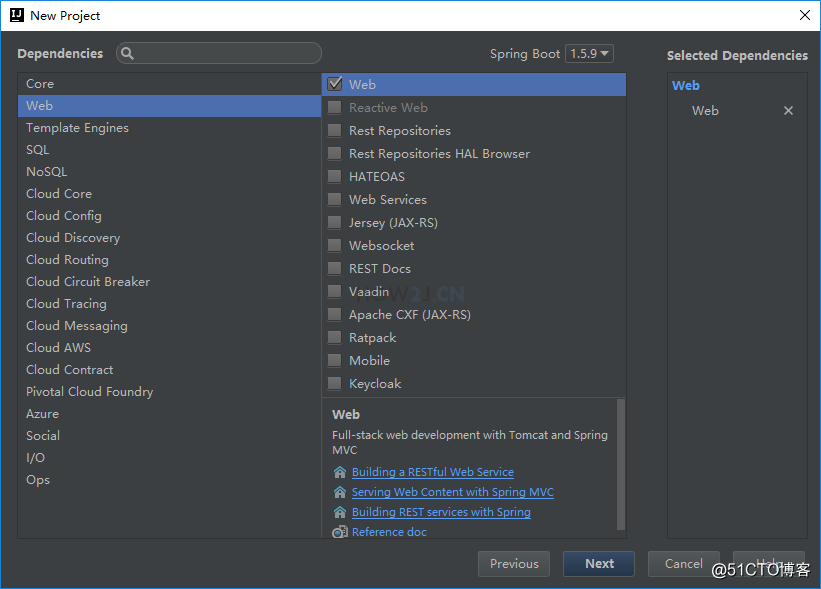This screenshot has height=589, width=821.
Task: Click the Previous button
Action: click(x=514, y=564)
